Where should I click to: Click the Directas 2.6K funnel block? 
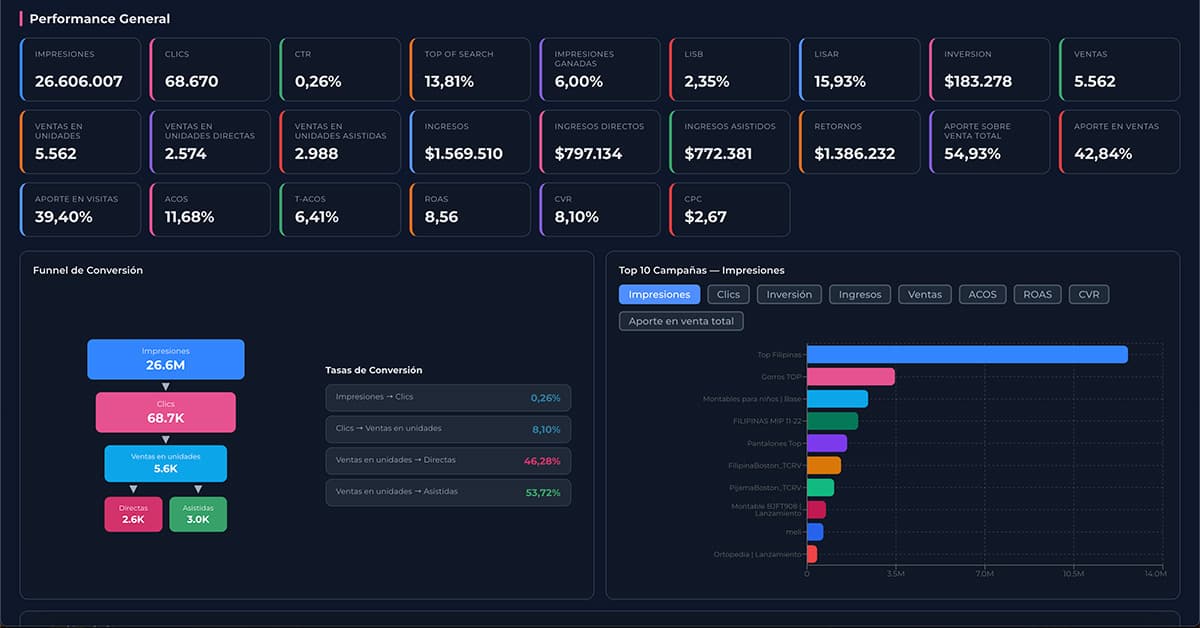click(133, 514)
